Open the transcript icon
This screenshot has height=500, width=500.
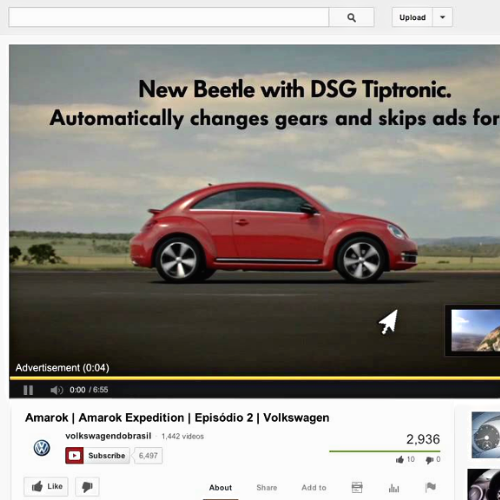pos(357,487)
